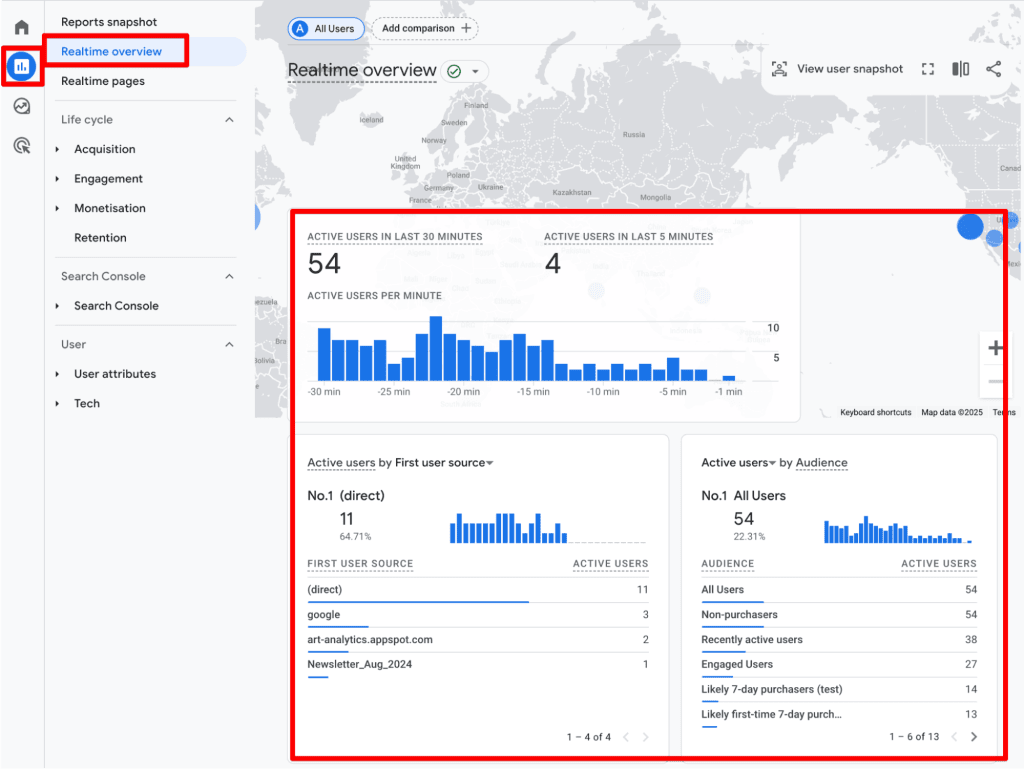The height and width of the screenshot is (769, 1024).
Task: Click Add comparison button
Action: pos(425,28)
